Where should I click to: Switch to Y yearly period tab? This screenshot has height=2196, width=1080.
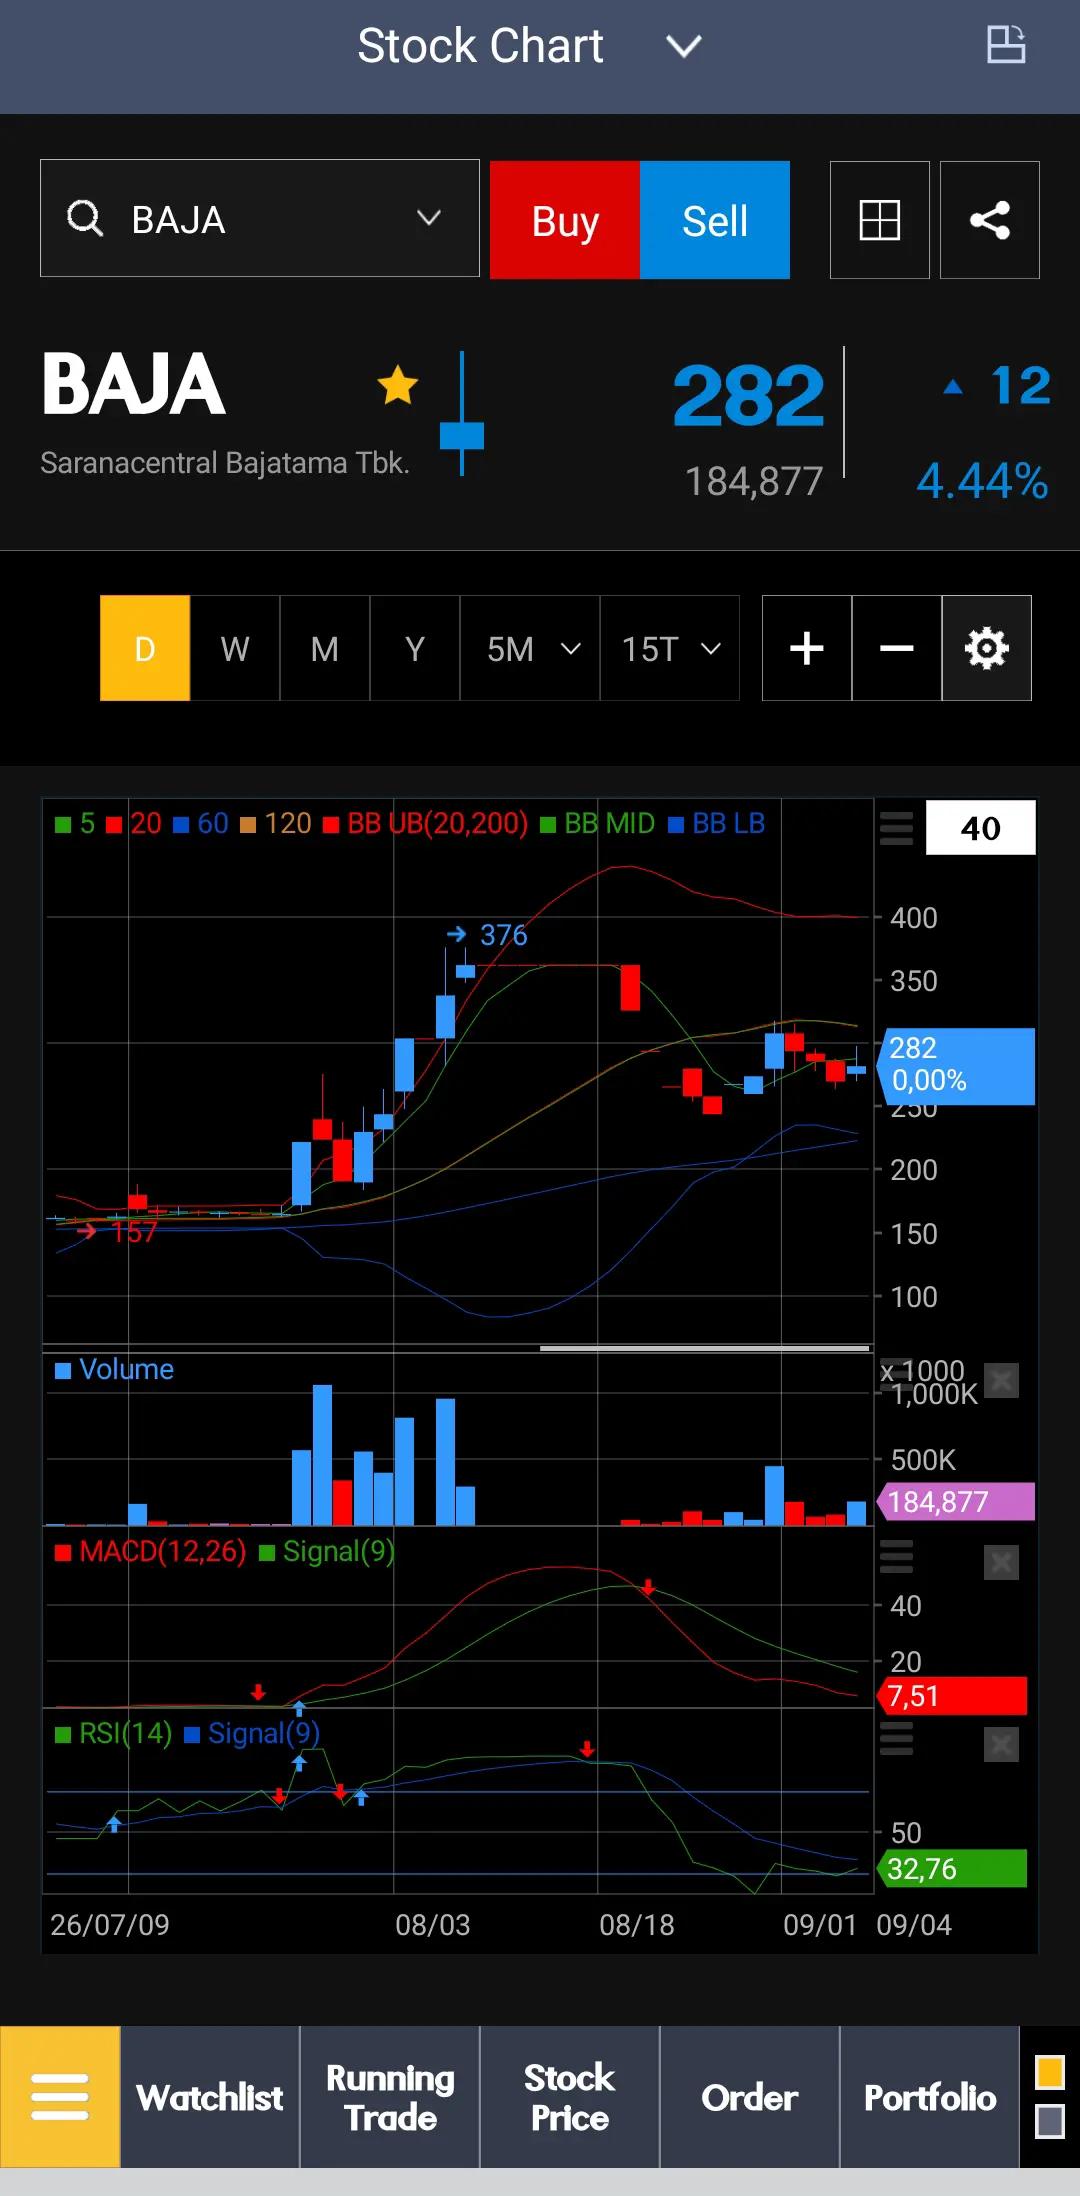tap(415, 648)
